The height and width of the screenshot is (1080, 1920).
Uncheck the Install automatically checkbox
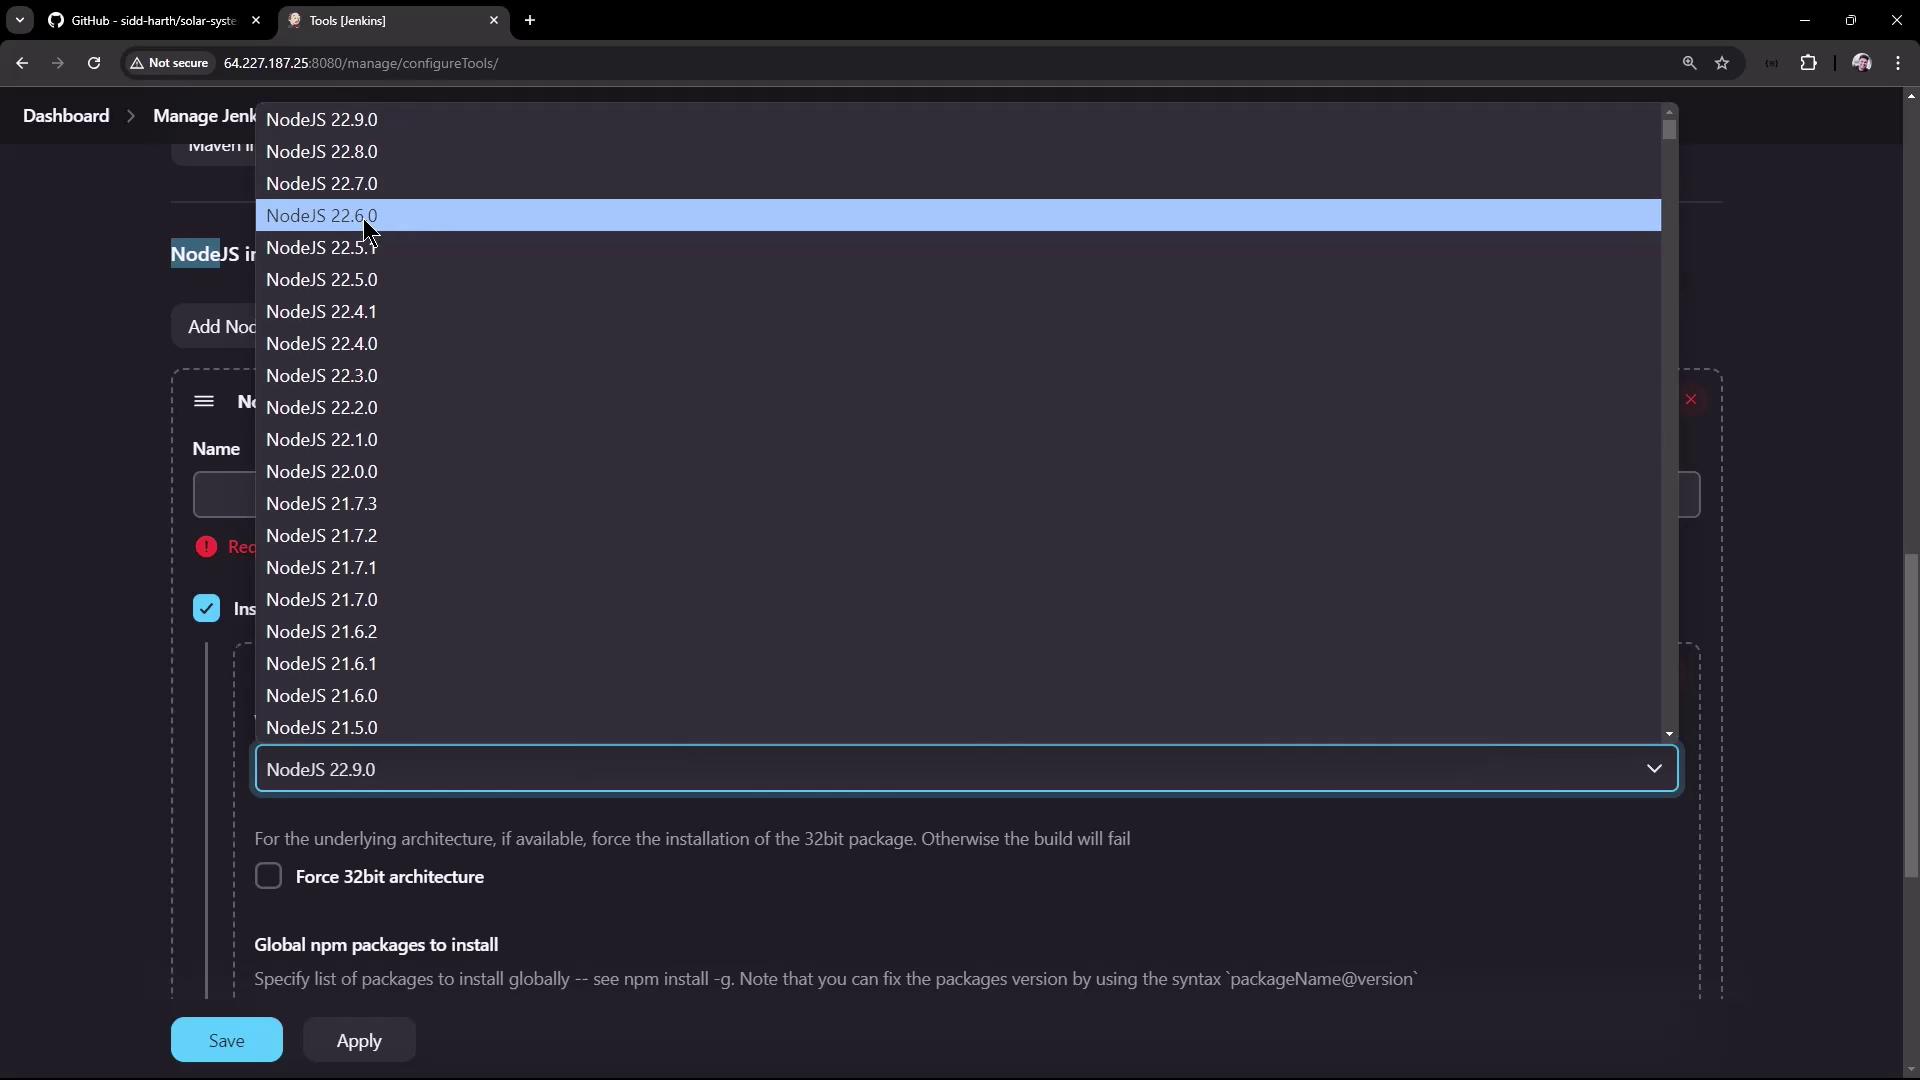tap(206, 608)
